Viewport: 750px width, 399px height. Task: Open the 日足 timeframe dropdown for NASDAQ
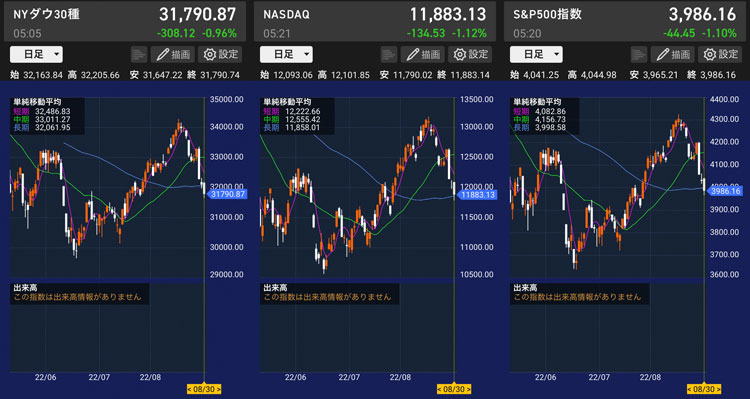[286, 55]
